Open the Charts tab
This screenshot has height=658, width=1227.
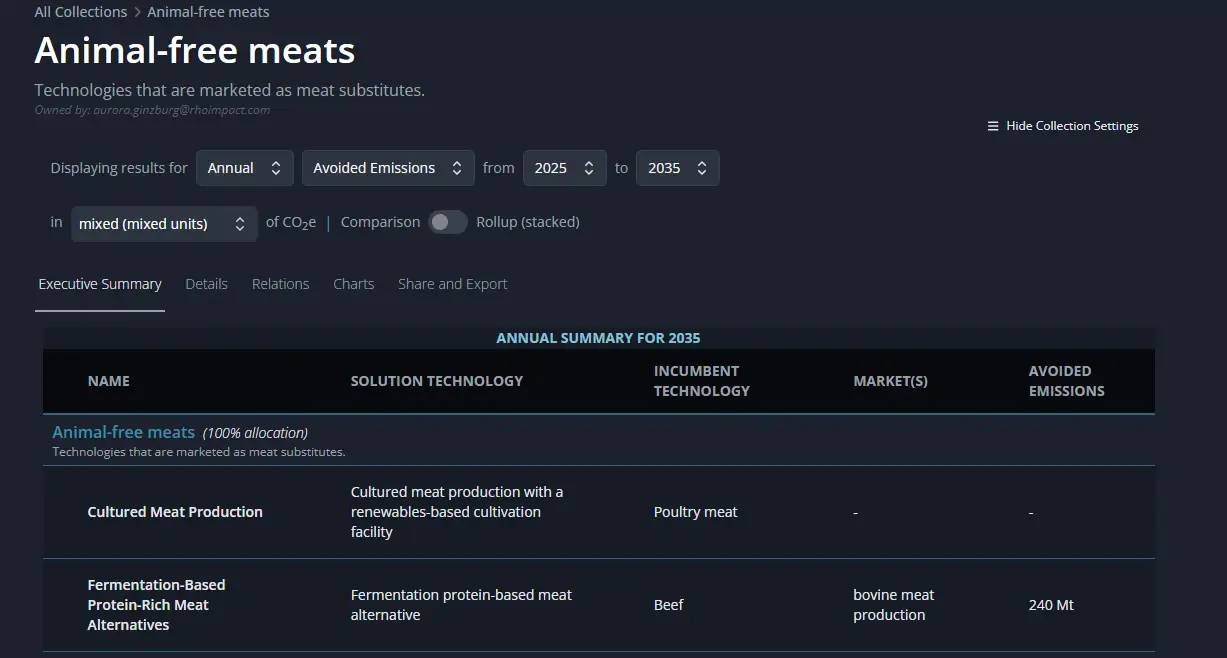coord(353,284)
